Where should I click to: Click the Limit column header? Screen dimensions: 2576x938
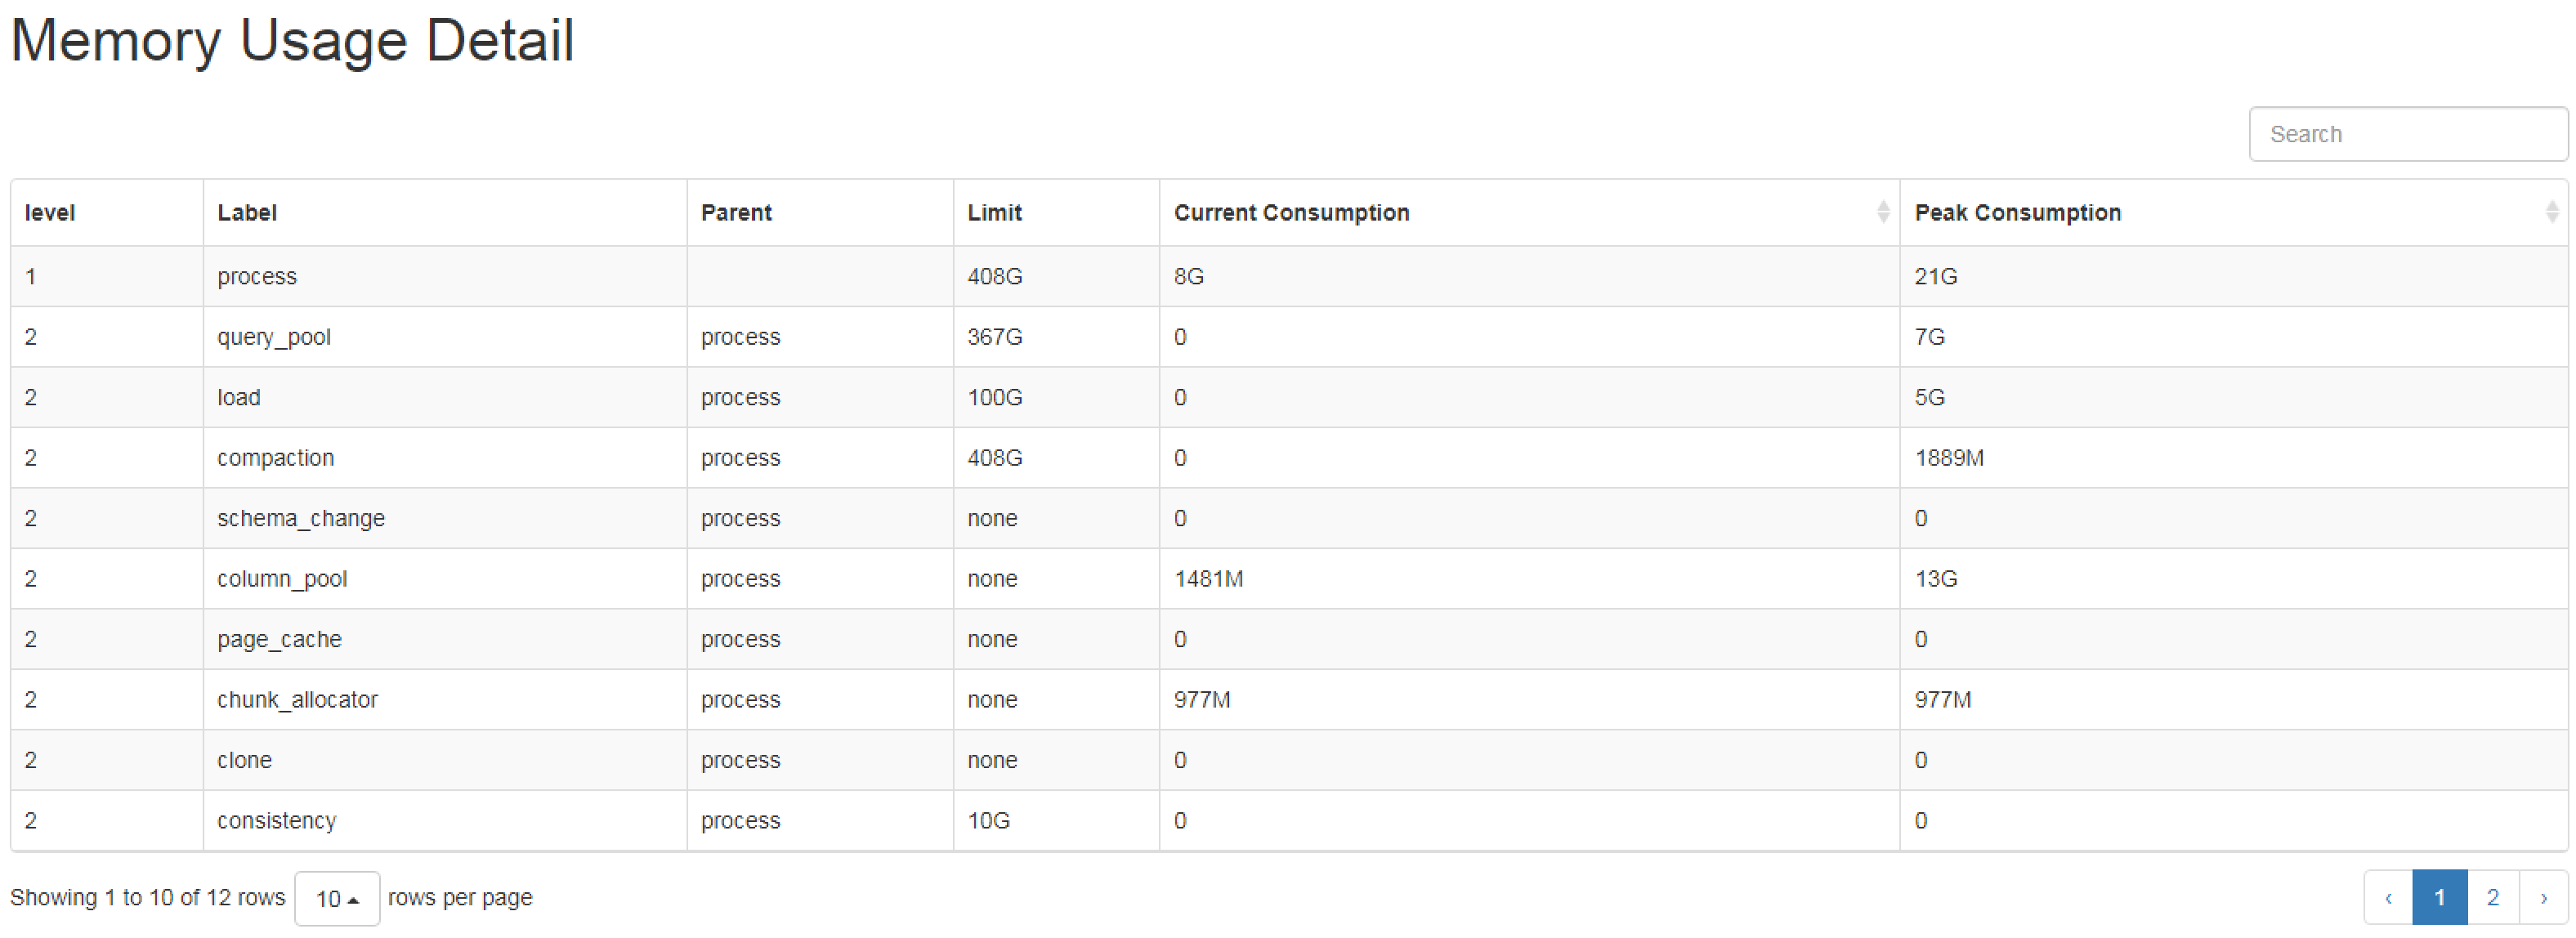[994, 213]
